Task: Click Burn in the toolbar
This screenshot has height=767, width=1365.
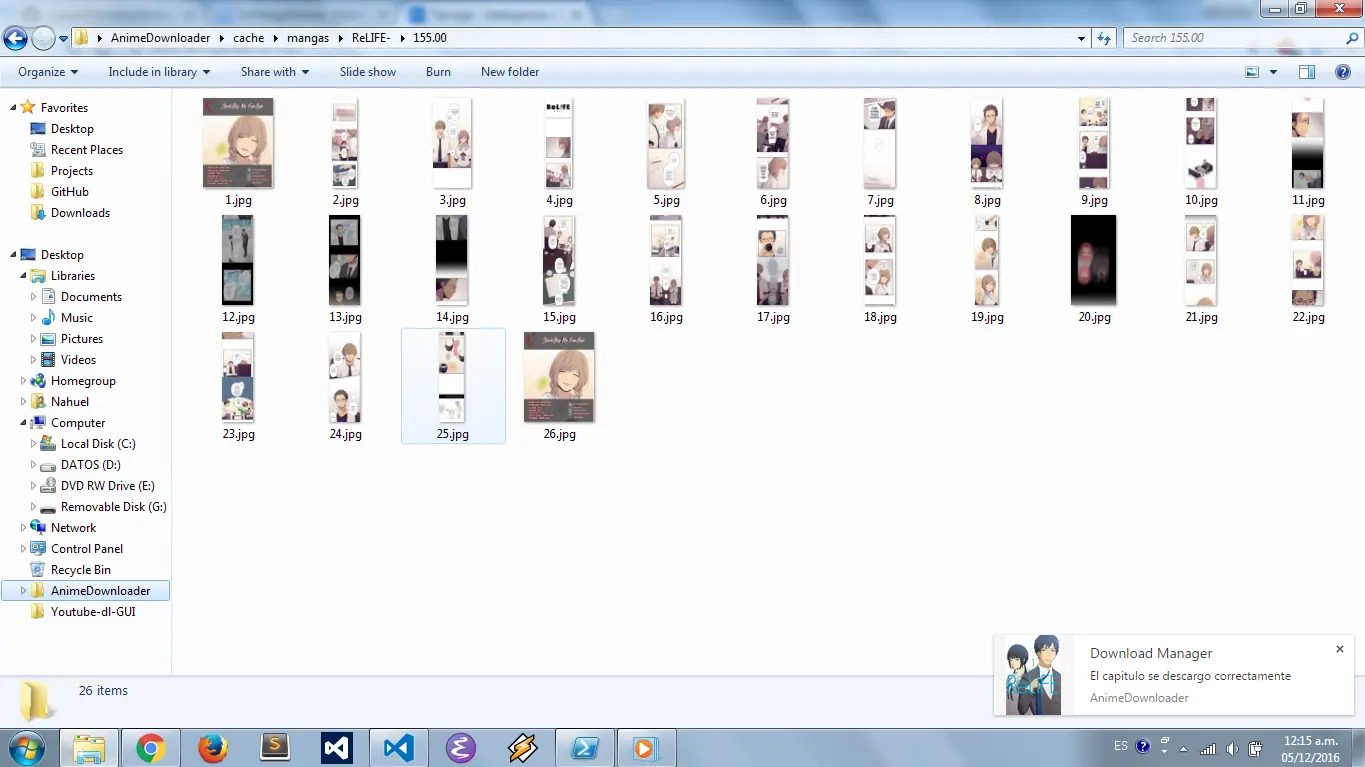Action: [x=438, y=72]
